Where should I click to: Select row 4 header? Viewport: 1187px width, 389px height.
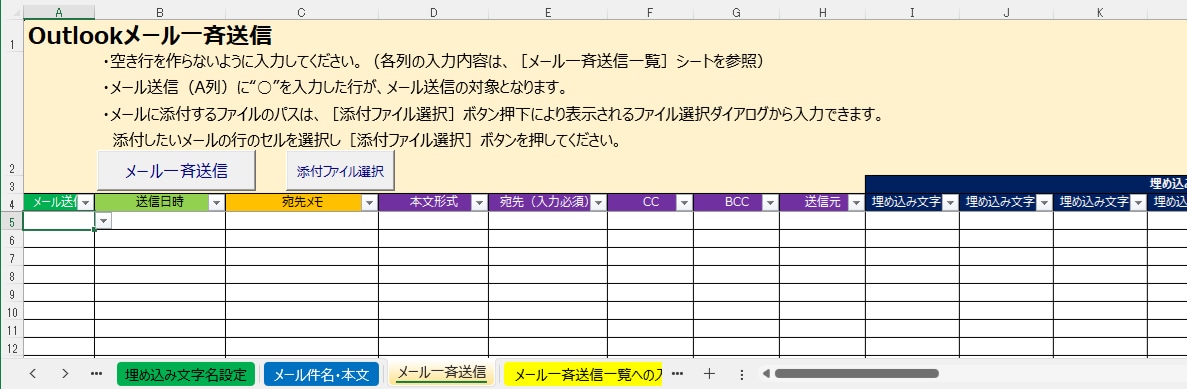click(x=12, y=203)
